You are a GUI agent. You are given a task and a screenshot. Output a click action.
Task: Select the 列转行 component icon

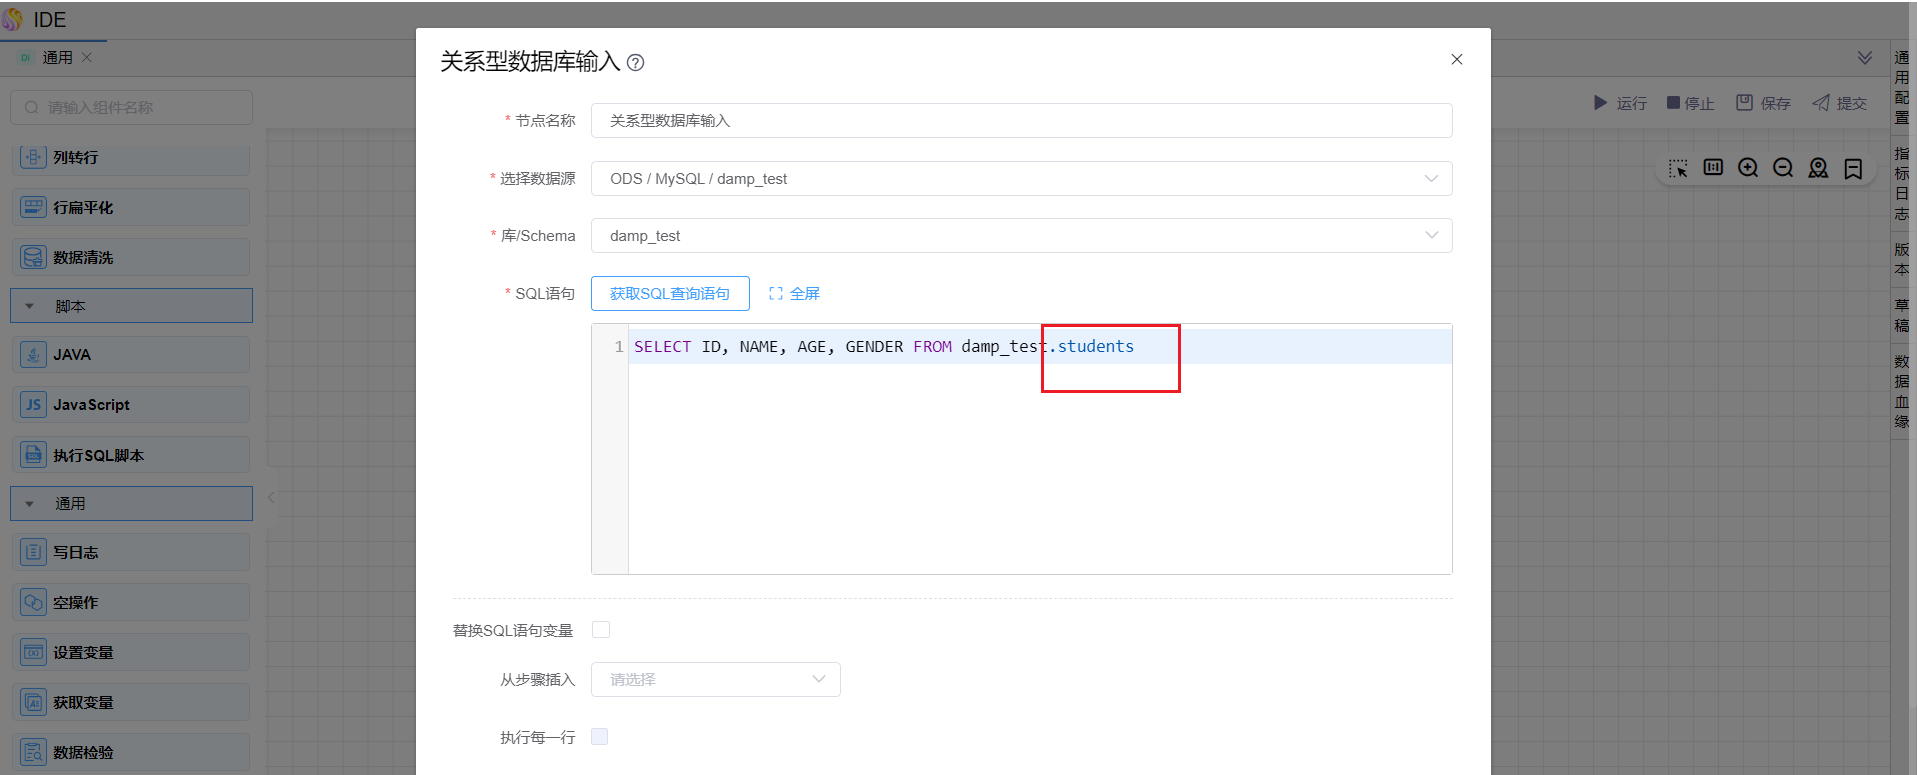pos(33,157)
